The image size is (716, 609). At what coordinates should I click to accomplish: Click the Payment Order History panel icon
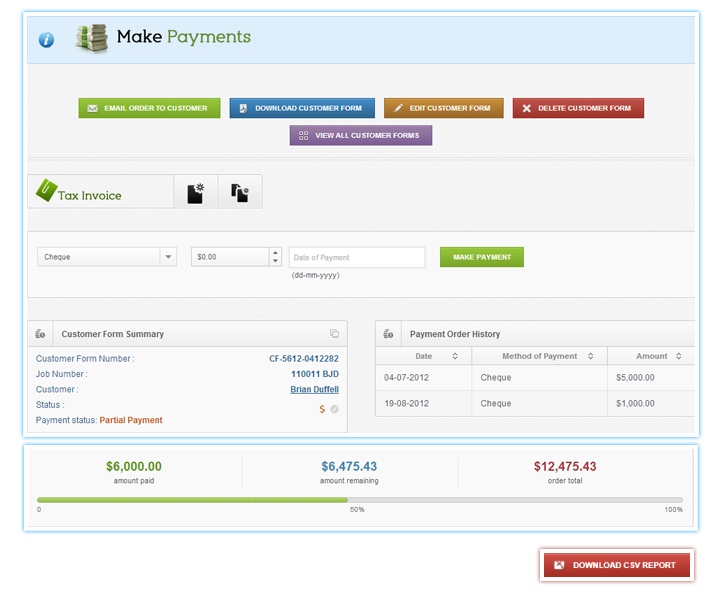coord(388,334)
